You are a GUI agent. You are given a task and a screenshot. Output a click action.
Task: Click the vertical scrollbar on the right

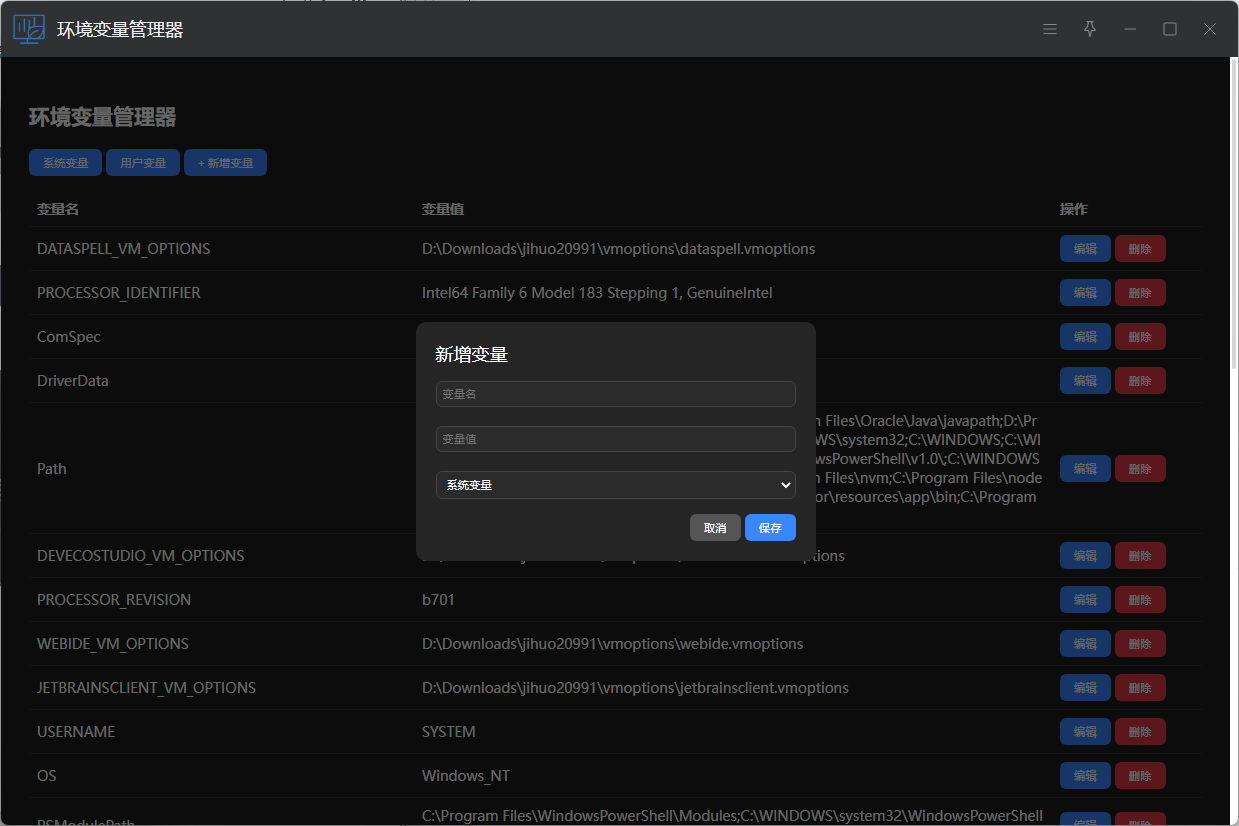[1233, 220]
